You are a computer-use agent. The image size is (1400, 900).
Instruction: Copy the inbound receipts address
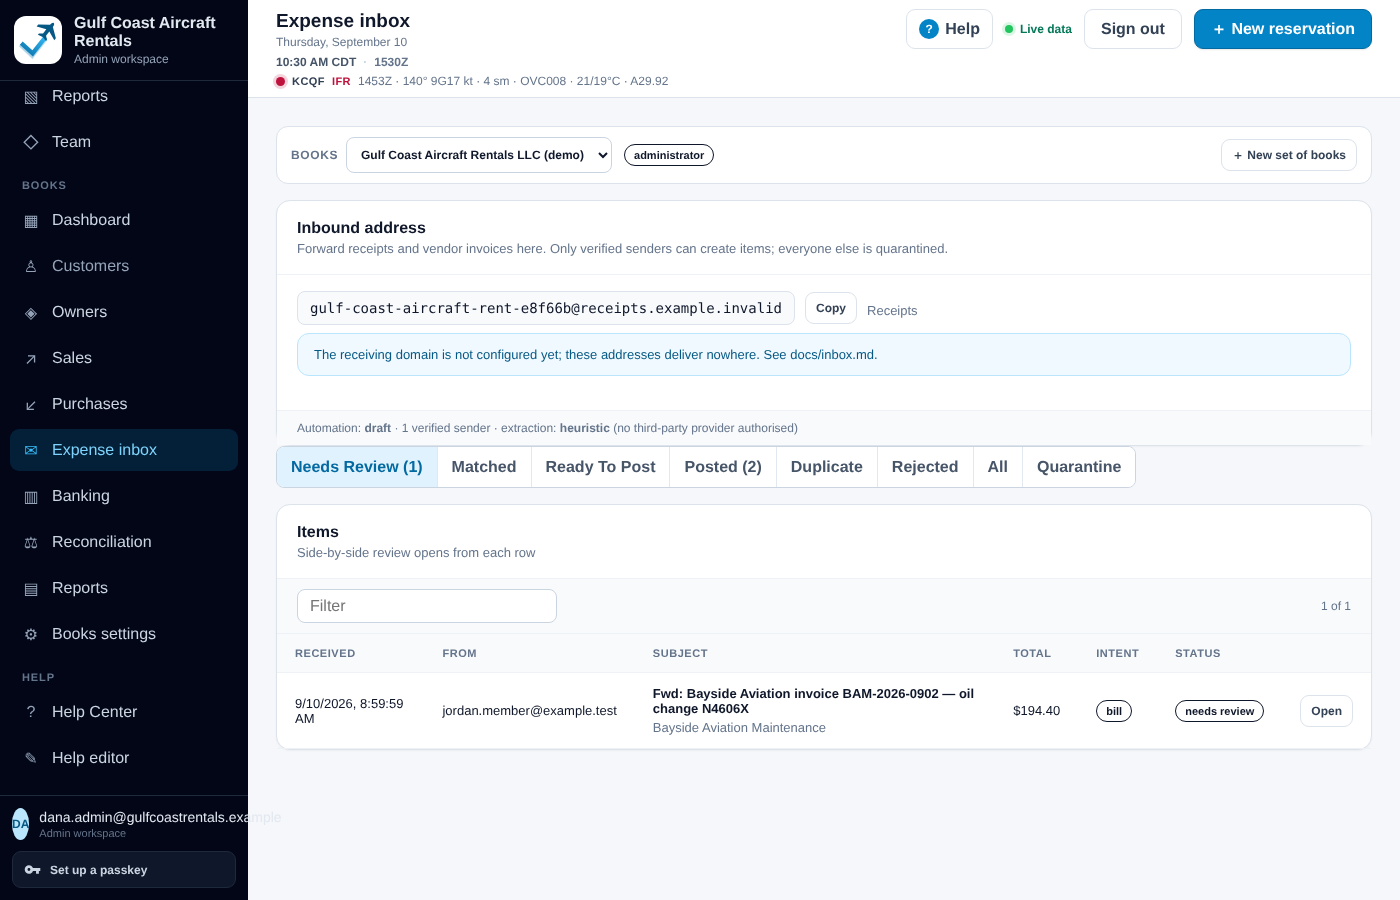pos(831,308)
